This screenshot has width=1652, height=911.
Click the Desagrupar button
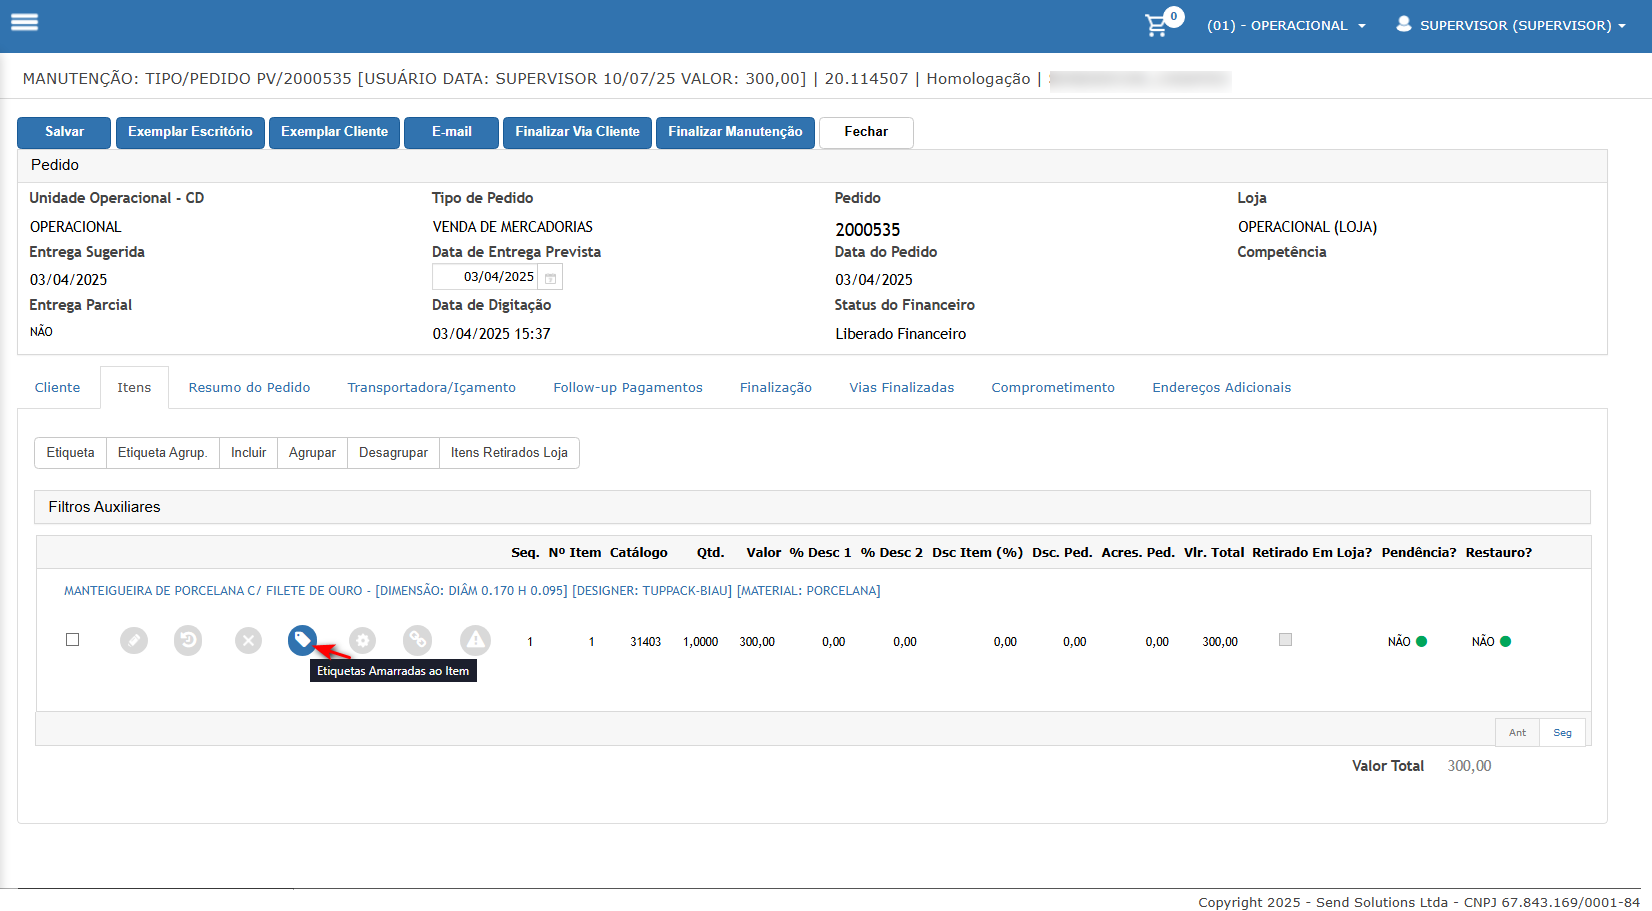pyautogui.click(x=393, y=453)
